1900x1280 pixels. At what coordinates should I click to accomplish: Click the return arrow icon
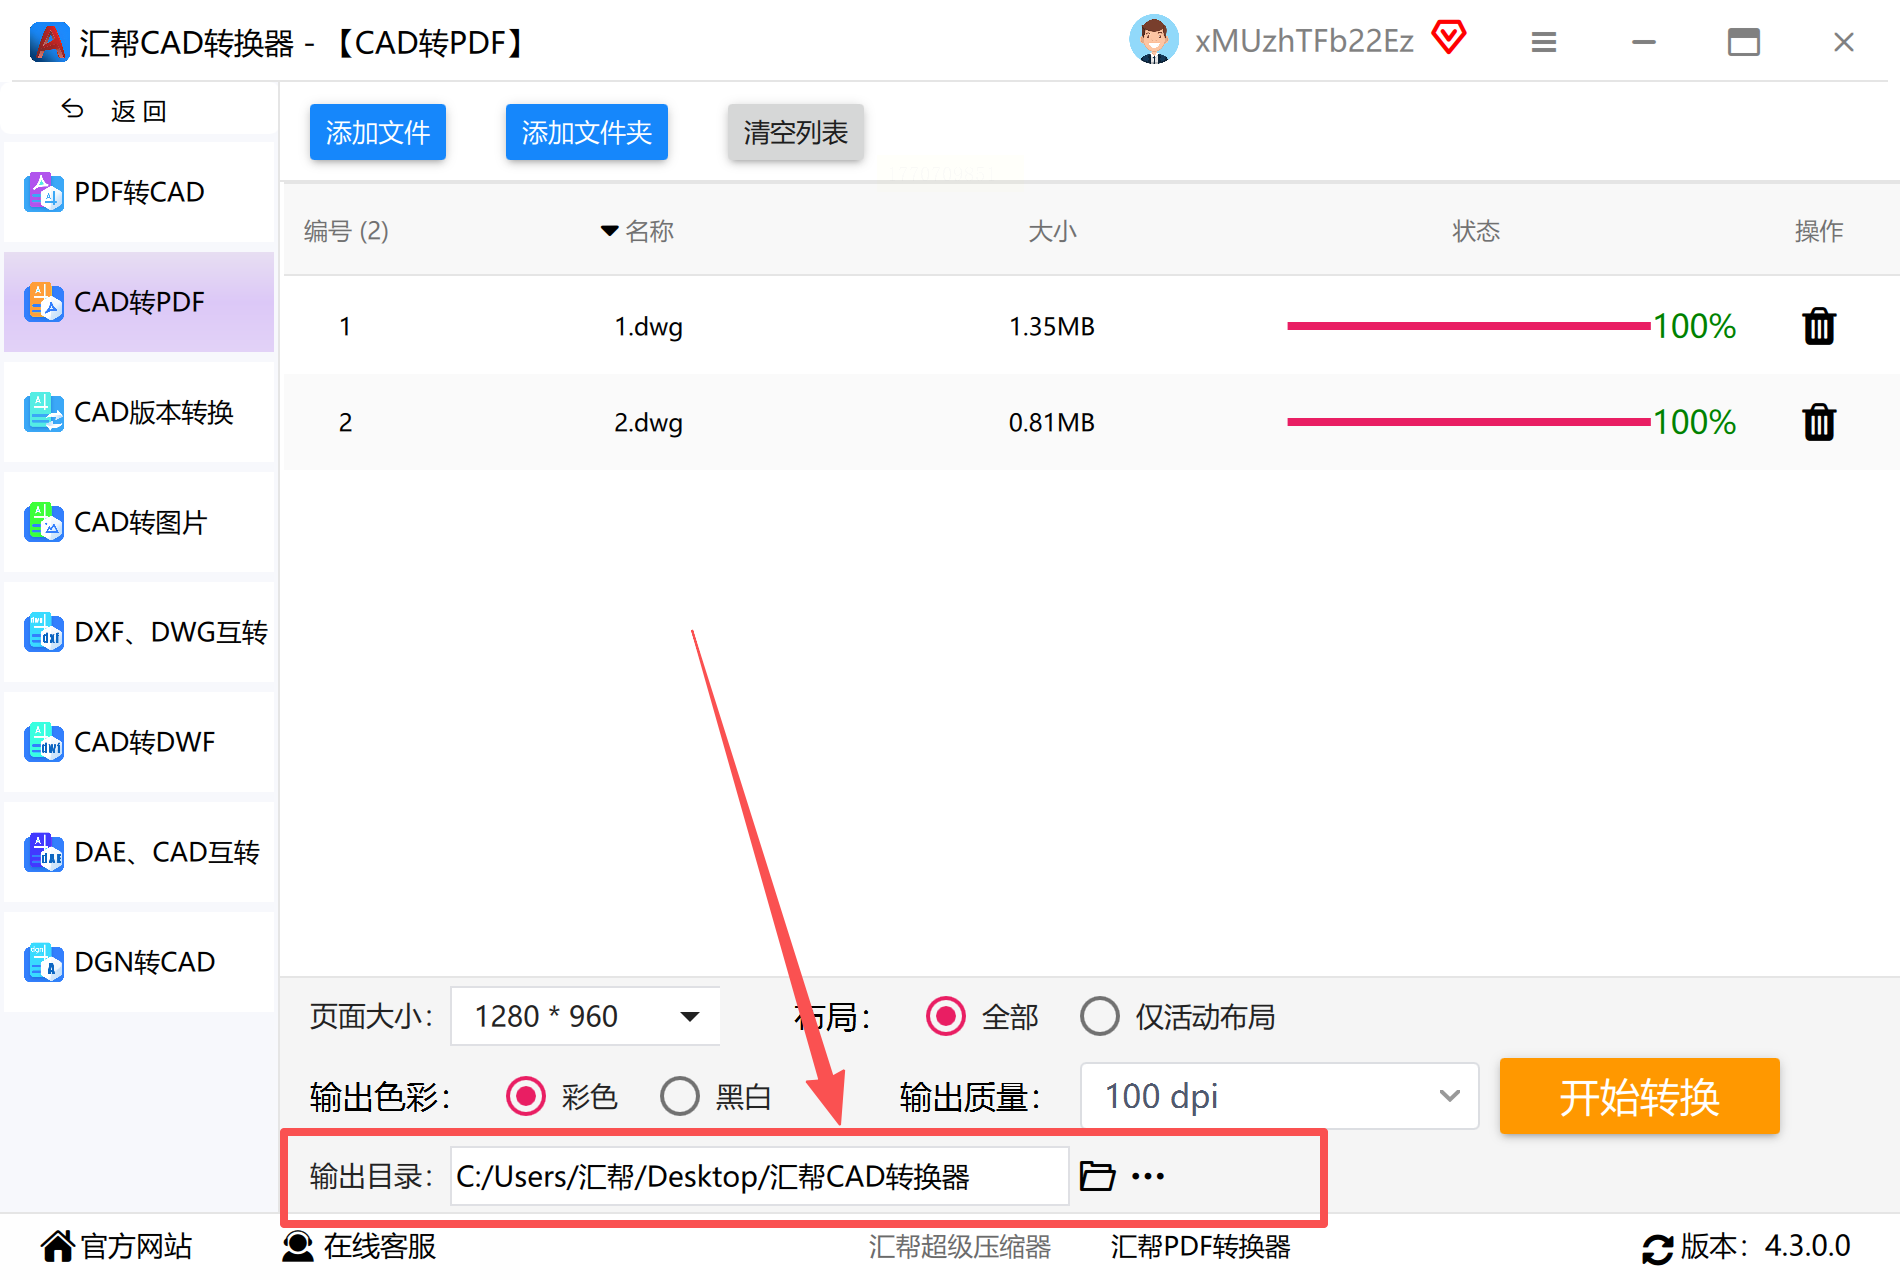[x=72, y=109]
